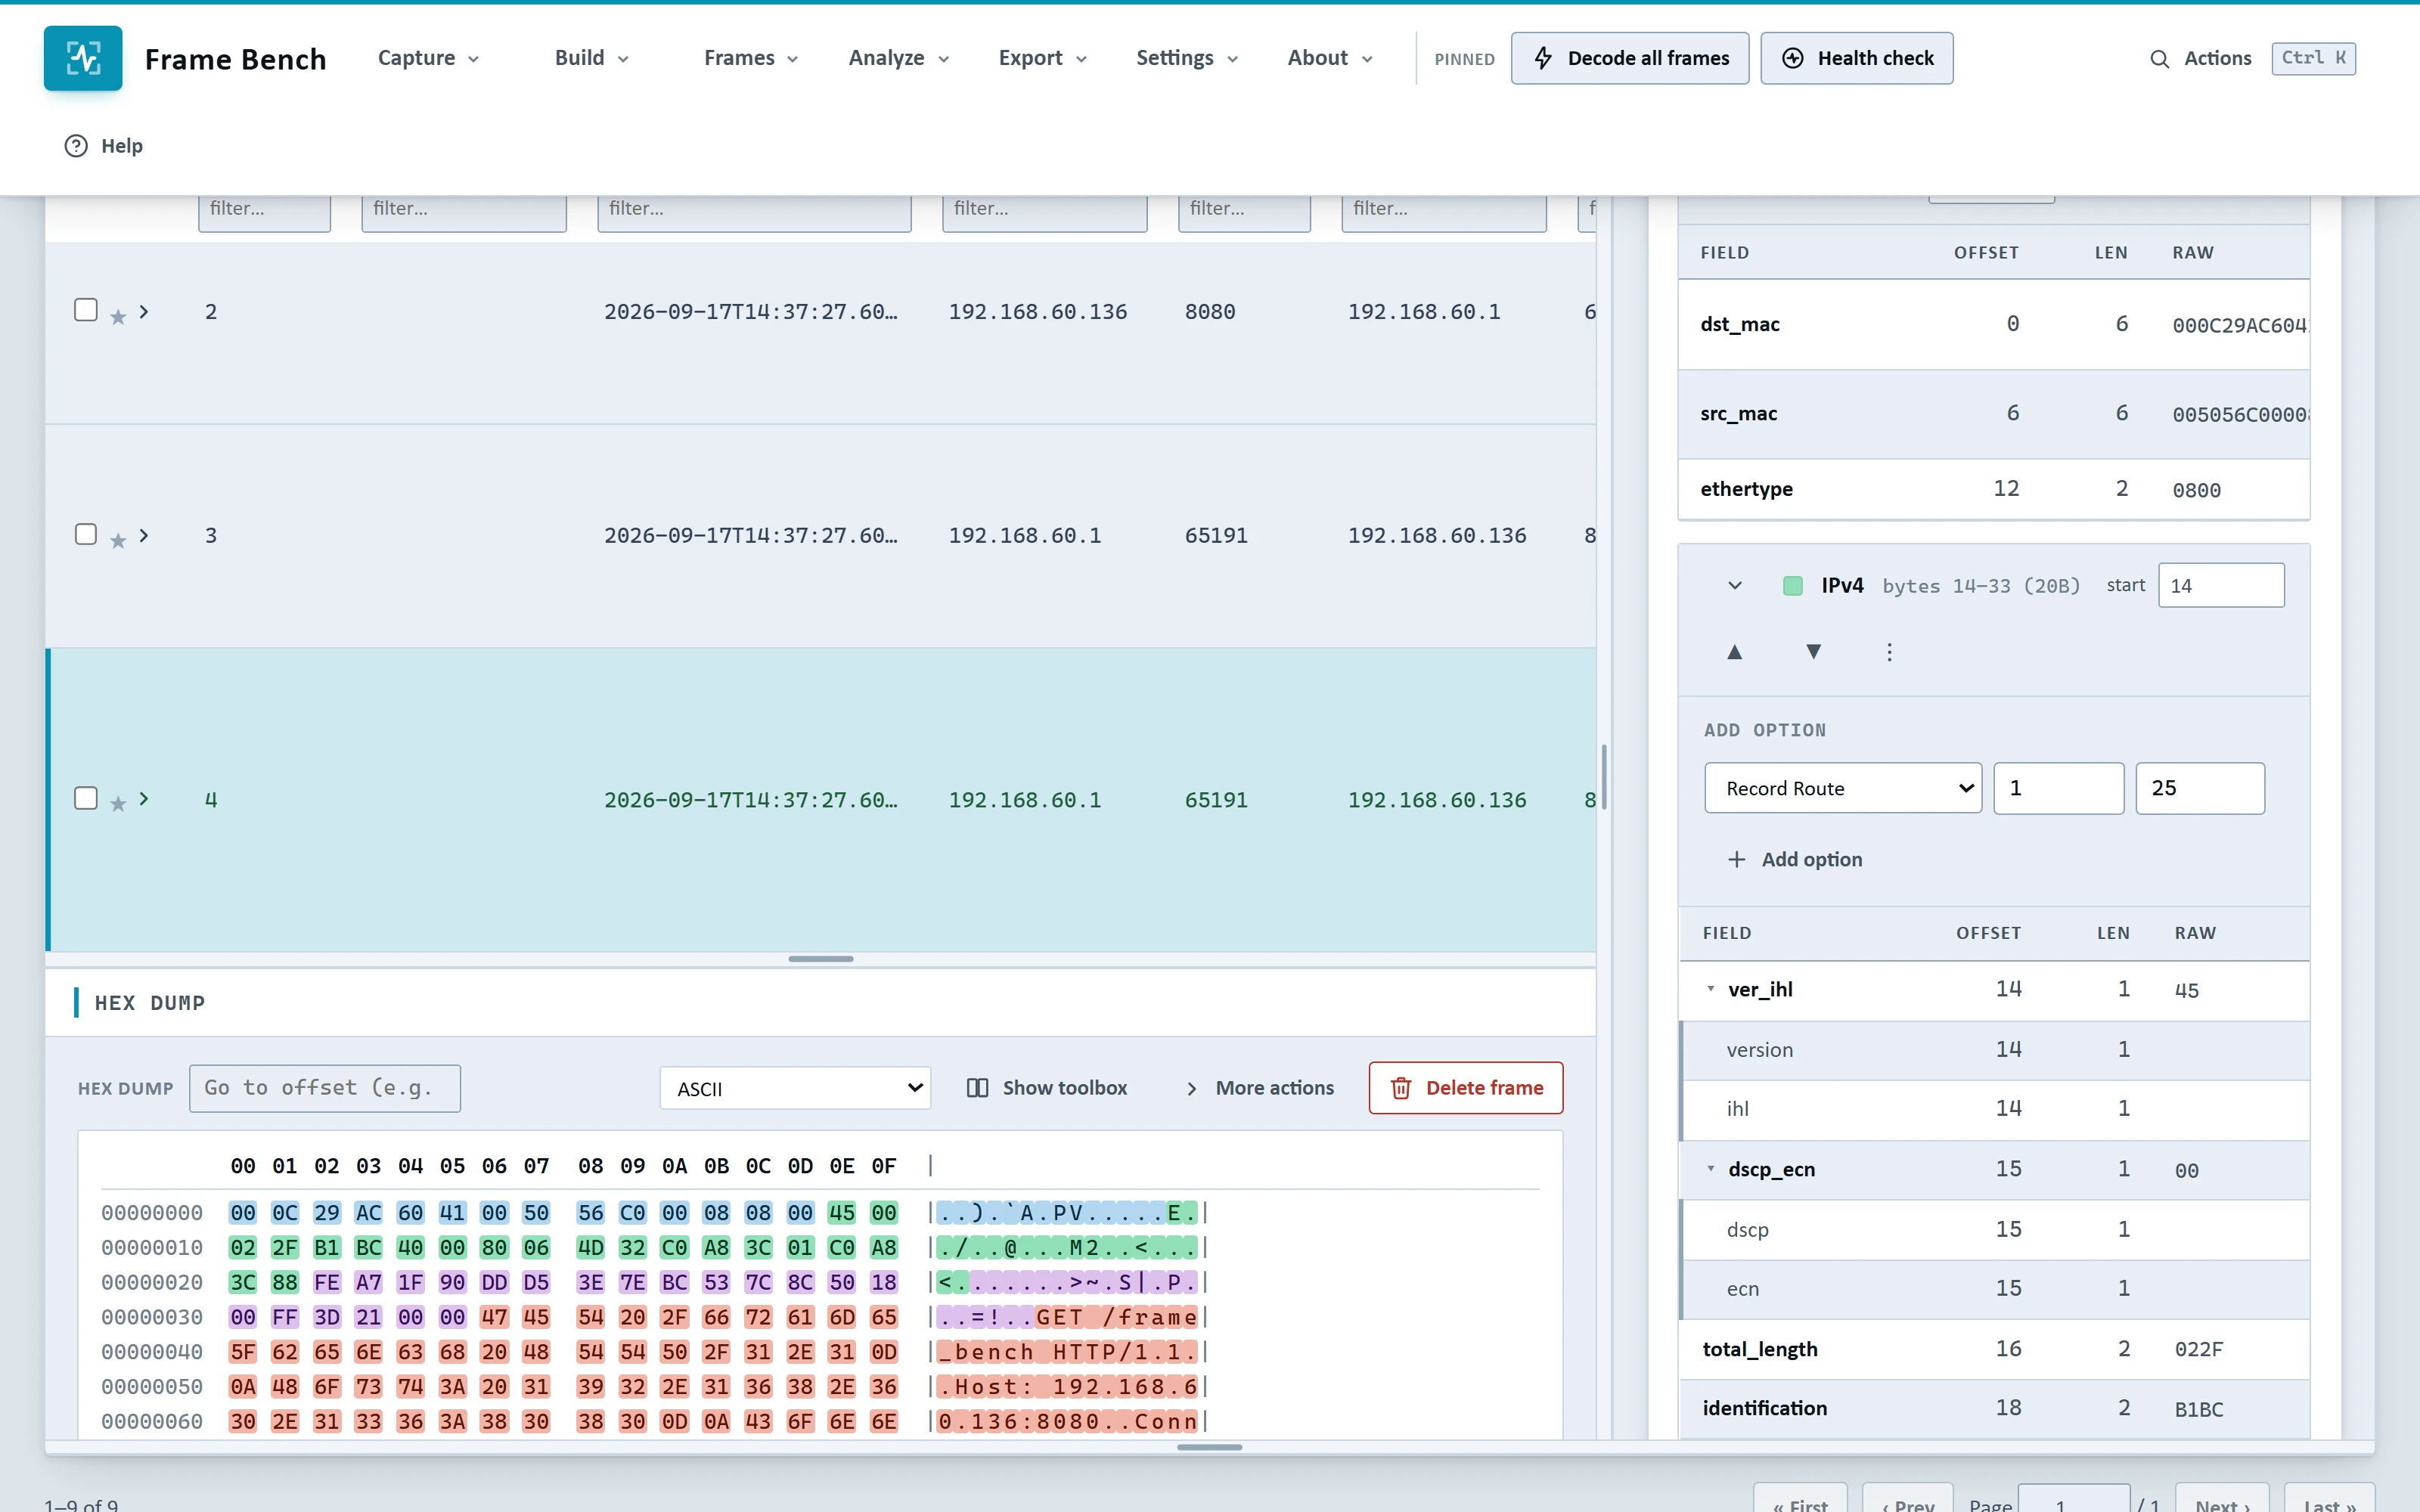2420x1512 pixels.
Task: Collapse the dscp_ecn field tree
Action: click(x=1711, y=1169)
